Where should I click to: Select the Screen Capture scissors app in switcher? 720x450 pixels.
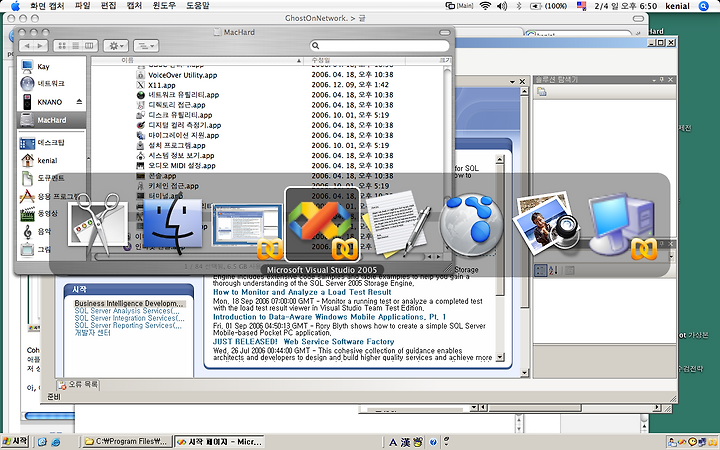point(96,224)
